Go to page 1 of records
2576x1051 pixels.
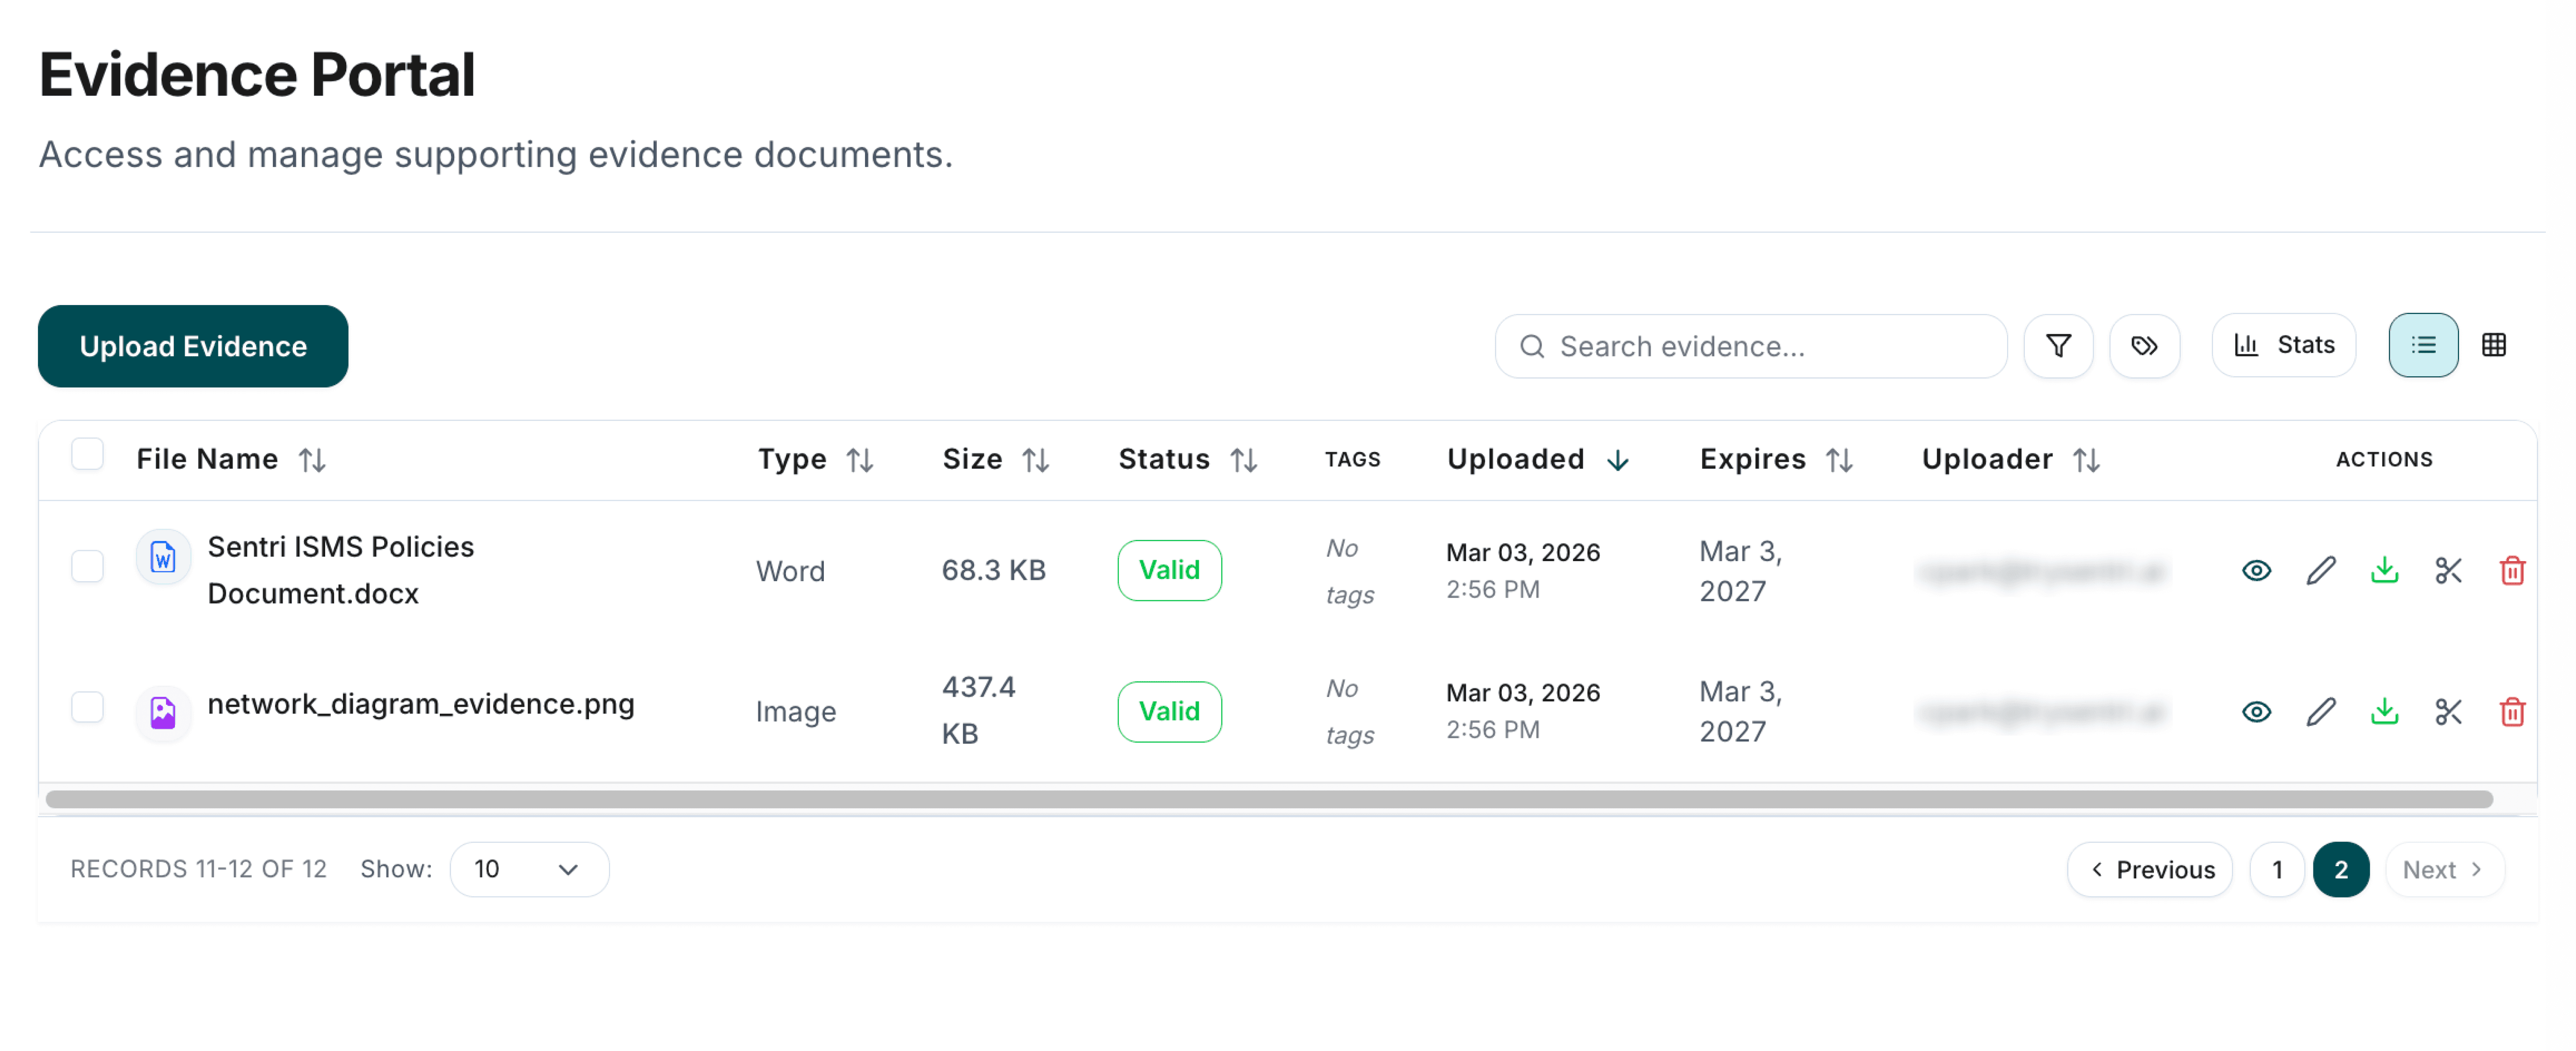(x=2276, y=869)
